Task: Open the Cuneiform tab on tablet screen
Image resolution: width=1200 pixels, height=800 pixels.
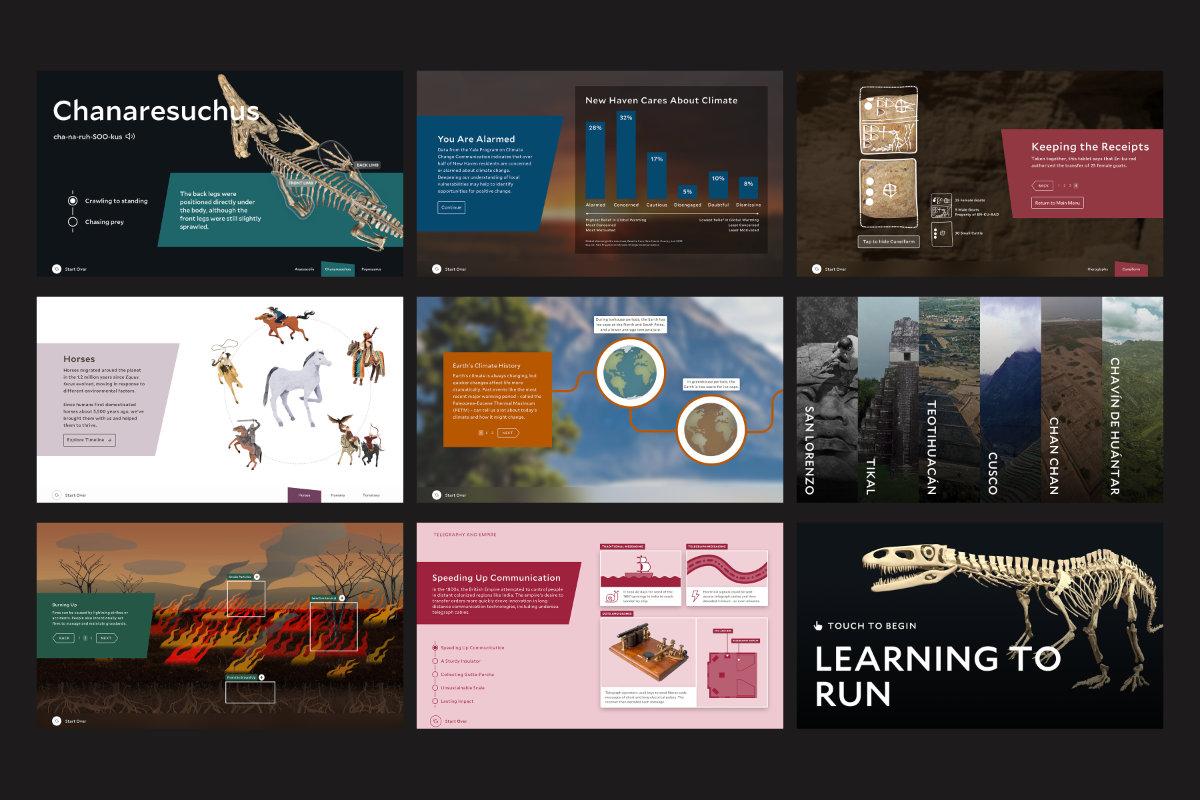Action: click(x=1131, y=269)
